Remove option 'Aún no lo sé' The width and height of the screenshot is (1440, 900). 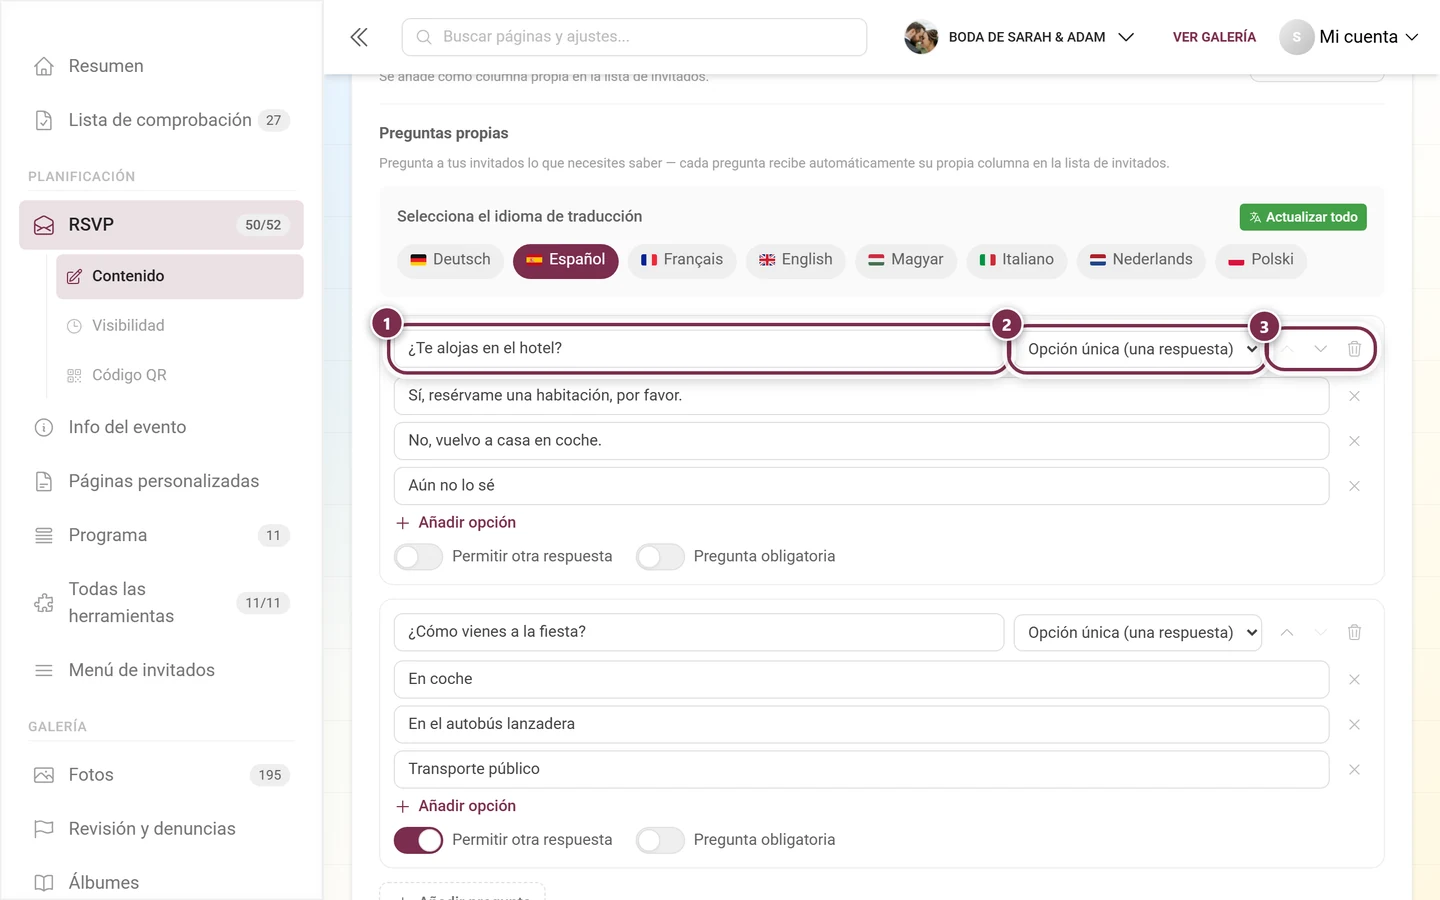[1354, 486]
